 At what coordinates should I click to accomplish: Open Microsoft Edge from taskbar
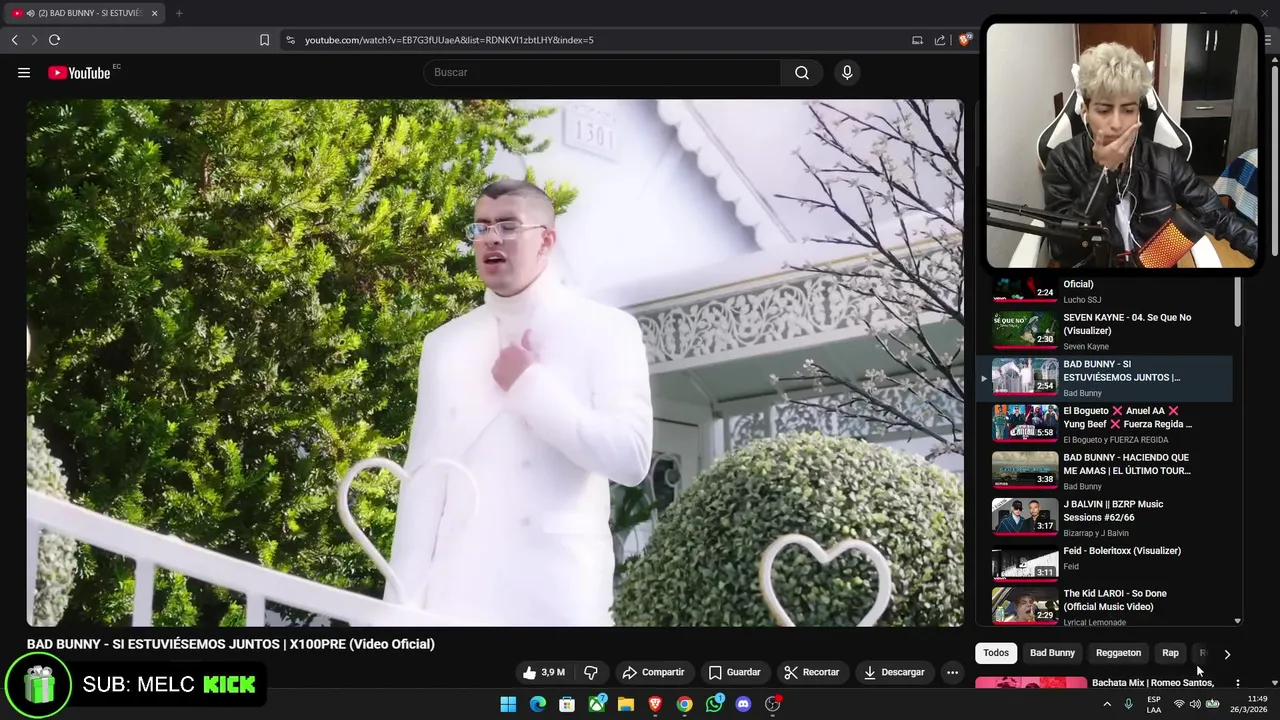tap(537, 704)
